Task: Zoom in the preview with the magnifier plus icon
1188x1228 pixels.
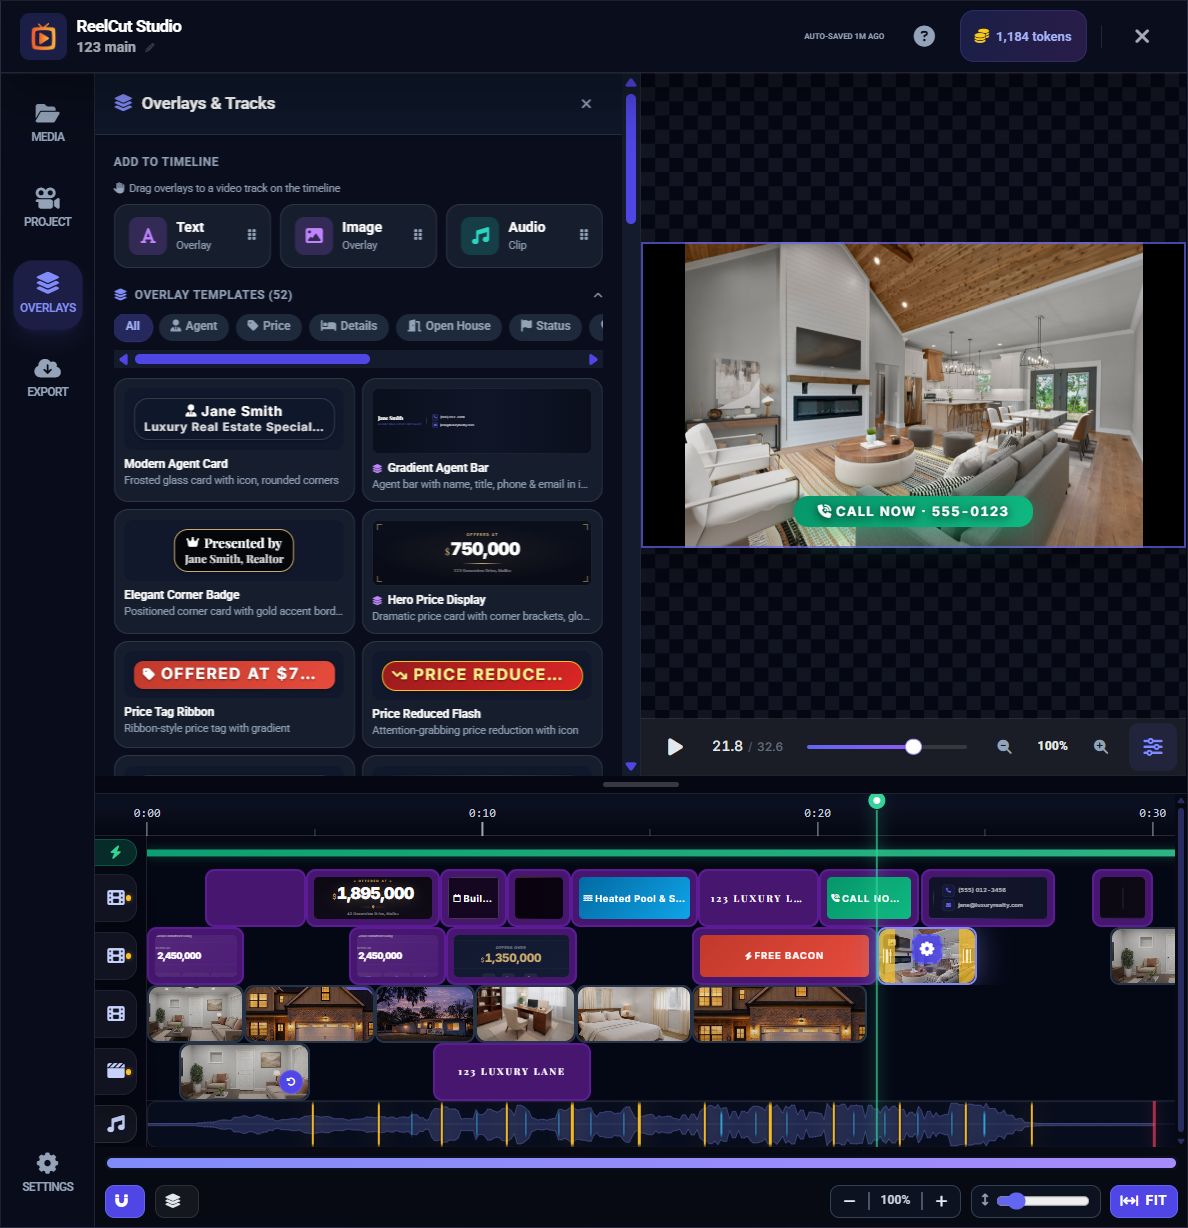Action: pyautogui.click(x=1101, y=746)
